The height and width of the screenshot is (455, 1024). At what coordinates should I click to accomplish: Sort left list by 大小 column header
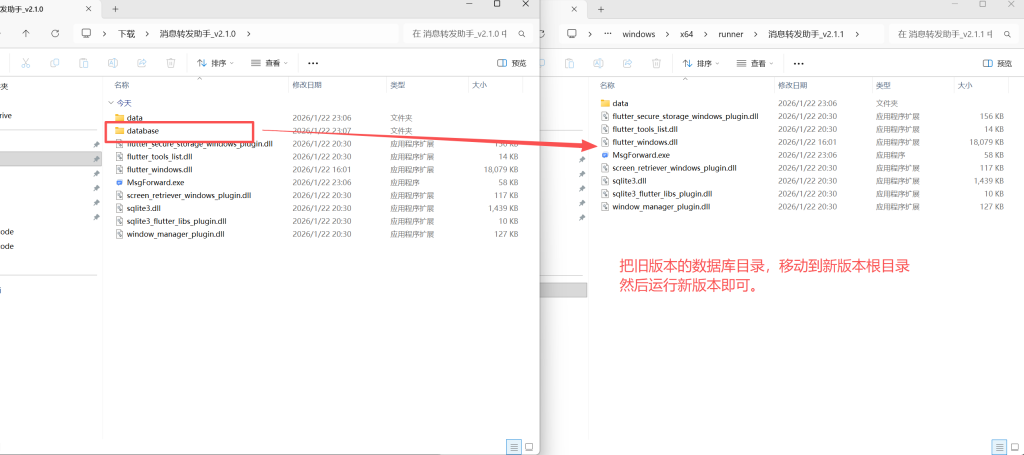coord(479,85)
